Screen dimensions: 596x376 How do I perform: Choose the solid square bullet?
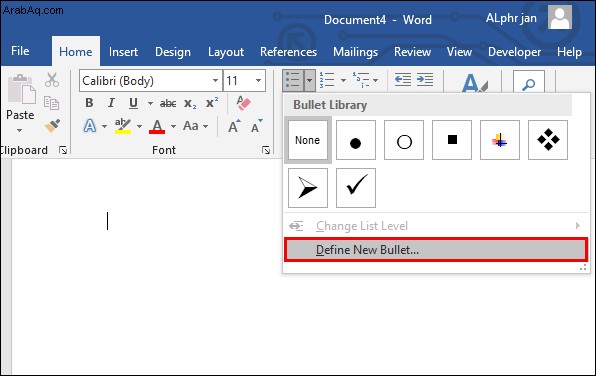pyautogui.click(x=452, y=140)
